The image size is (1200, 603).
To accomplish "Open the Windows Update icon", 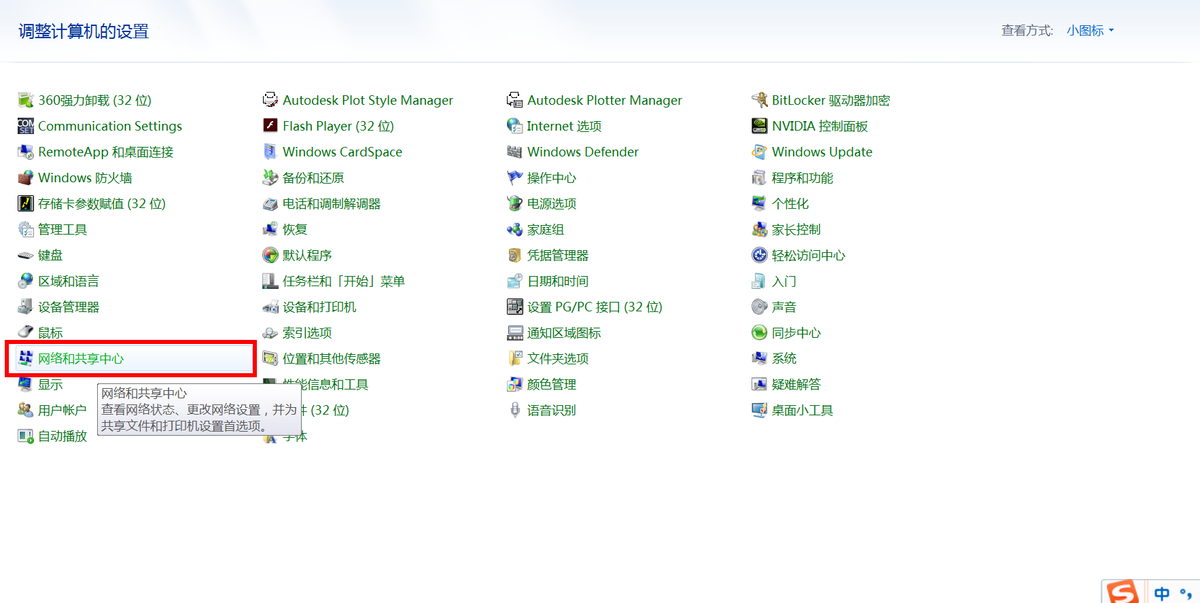I will tap(760, 152).
